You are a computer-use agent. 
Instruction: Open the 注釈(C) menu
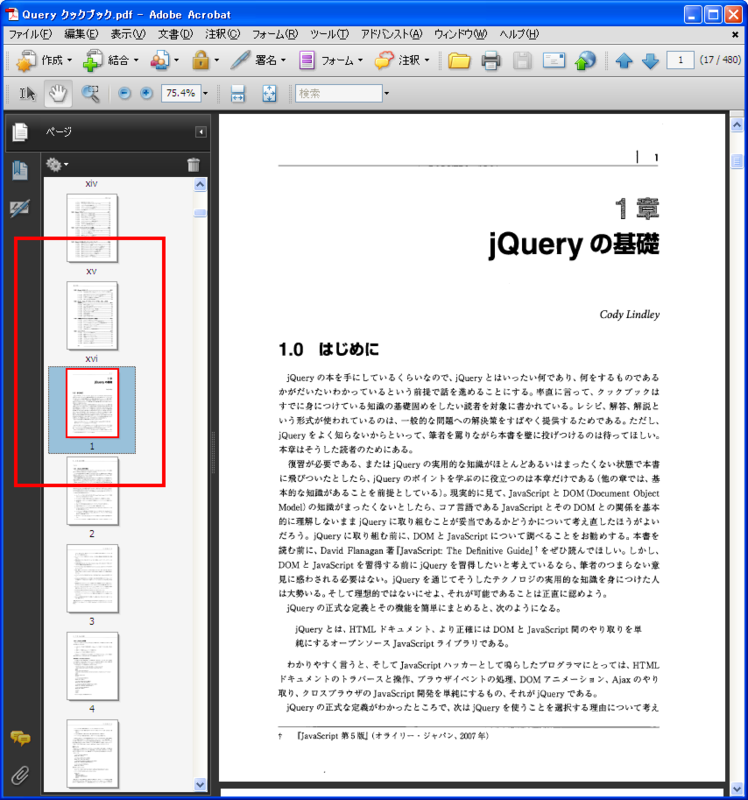pyautogui.click(x=222, y=34)
